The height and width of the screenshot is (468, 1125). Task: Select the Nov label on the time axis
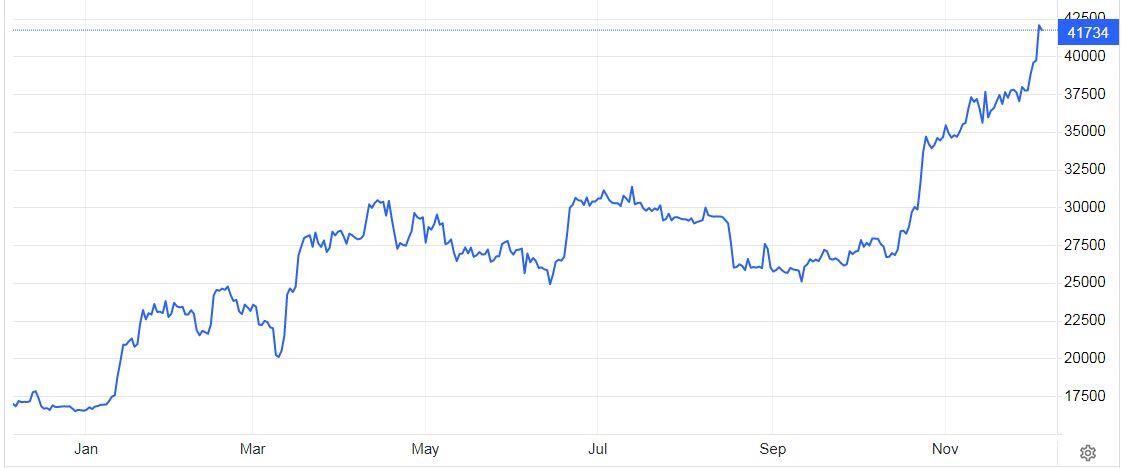[944, 449]
